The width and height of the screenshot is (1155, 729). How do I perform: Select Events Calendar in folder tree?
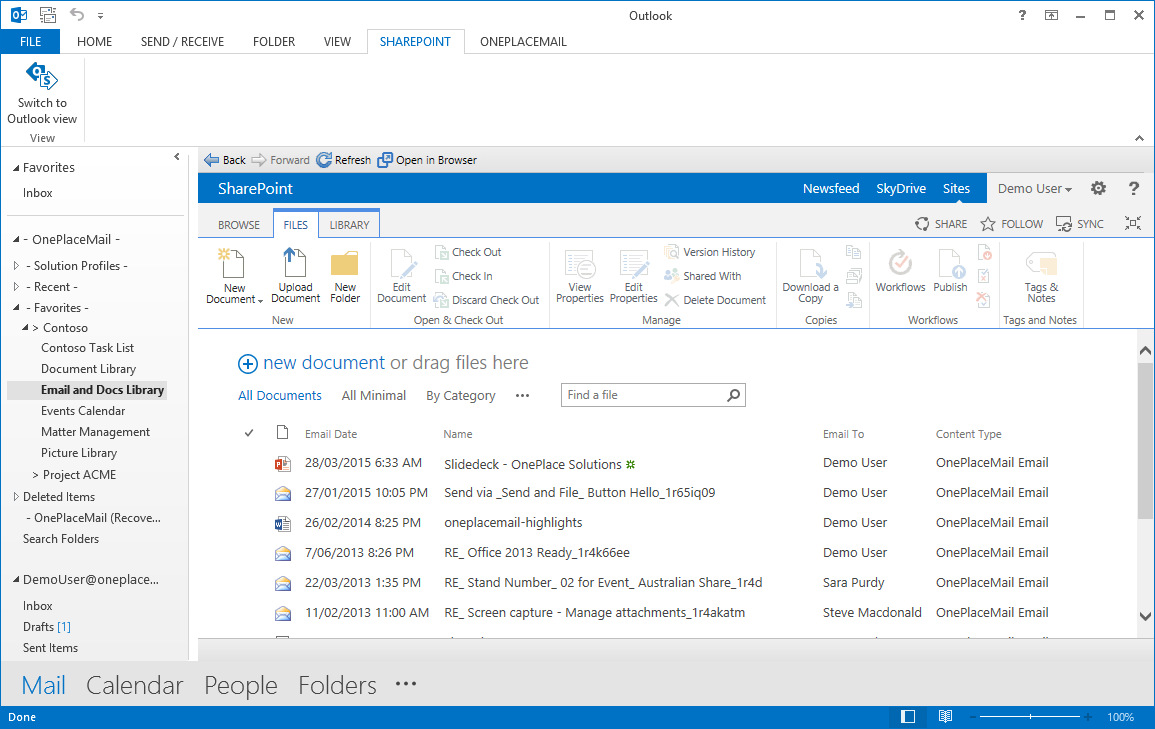click(83, 411)
